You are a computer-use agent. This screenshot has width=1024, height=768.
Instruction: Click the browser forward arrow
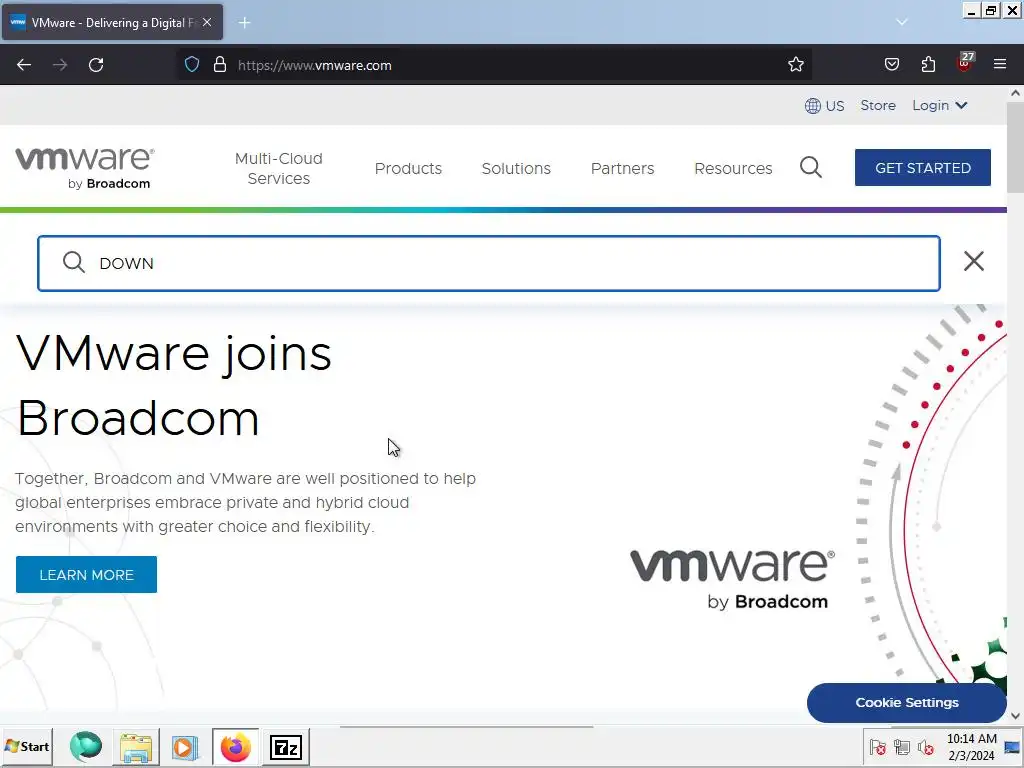60,65
